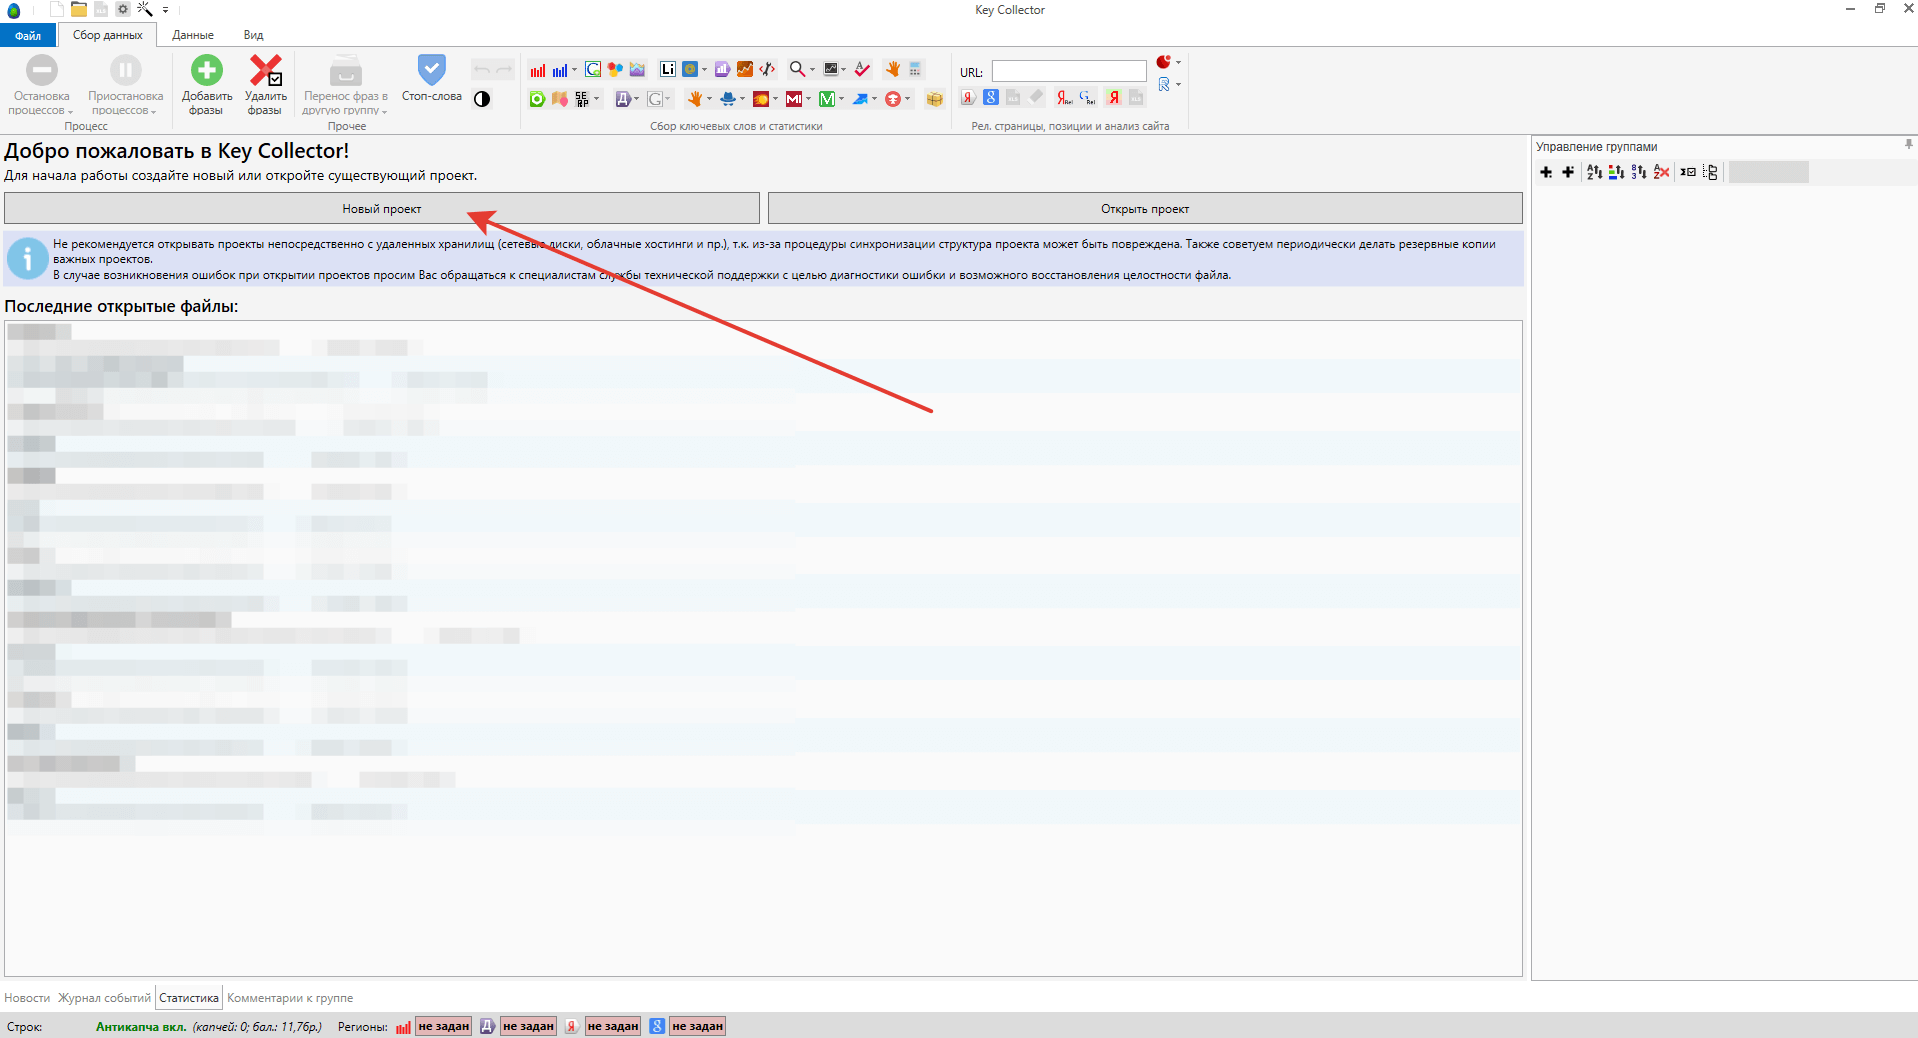Expand dropdown next to @ mail icon
Screen dimensions: 1918x1038
[x=704, y=69]
